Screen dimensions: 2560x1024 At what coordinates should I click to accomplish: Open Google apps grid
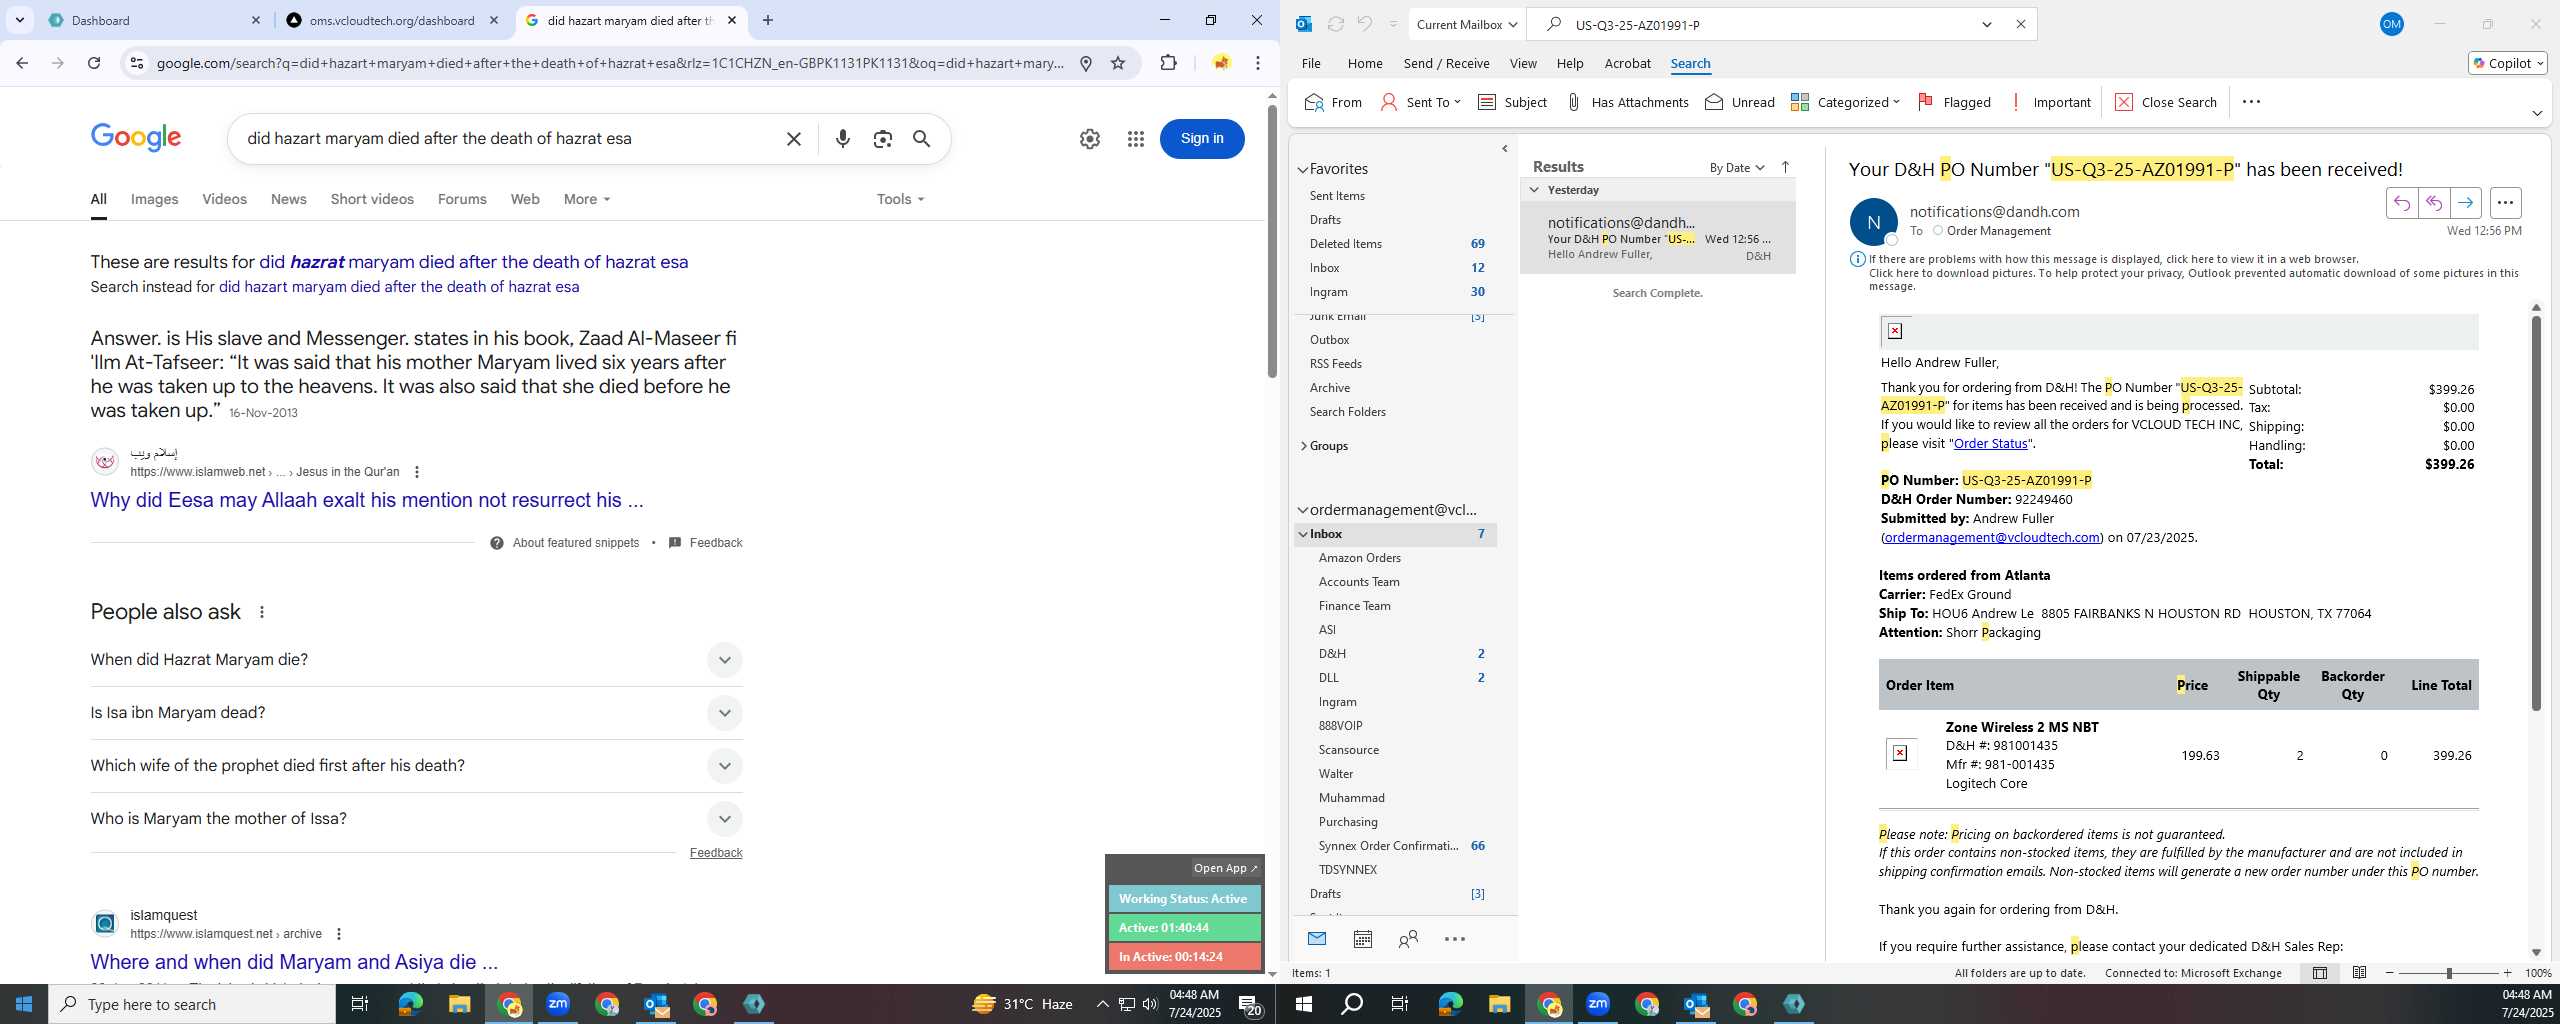coord(1135,139)
